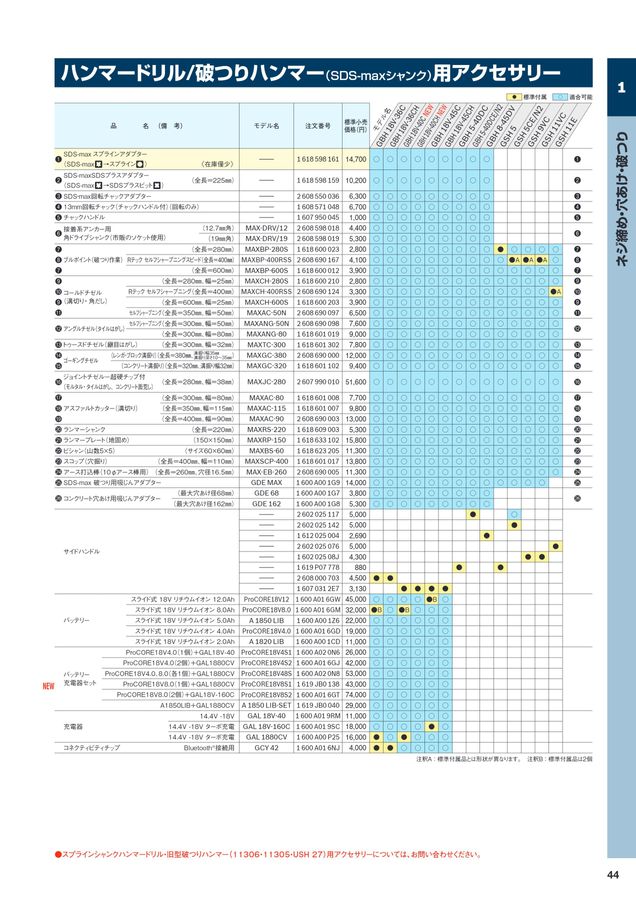Viewport: 636px width, 900px height.
Task: Click チャックハンドル product name
Action: [x=84, y=218]
